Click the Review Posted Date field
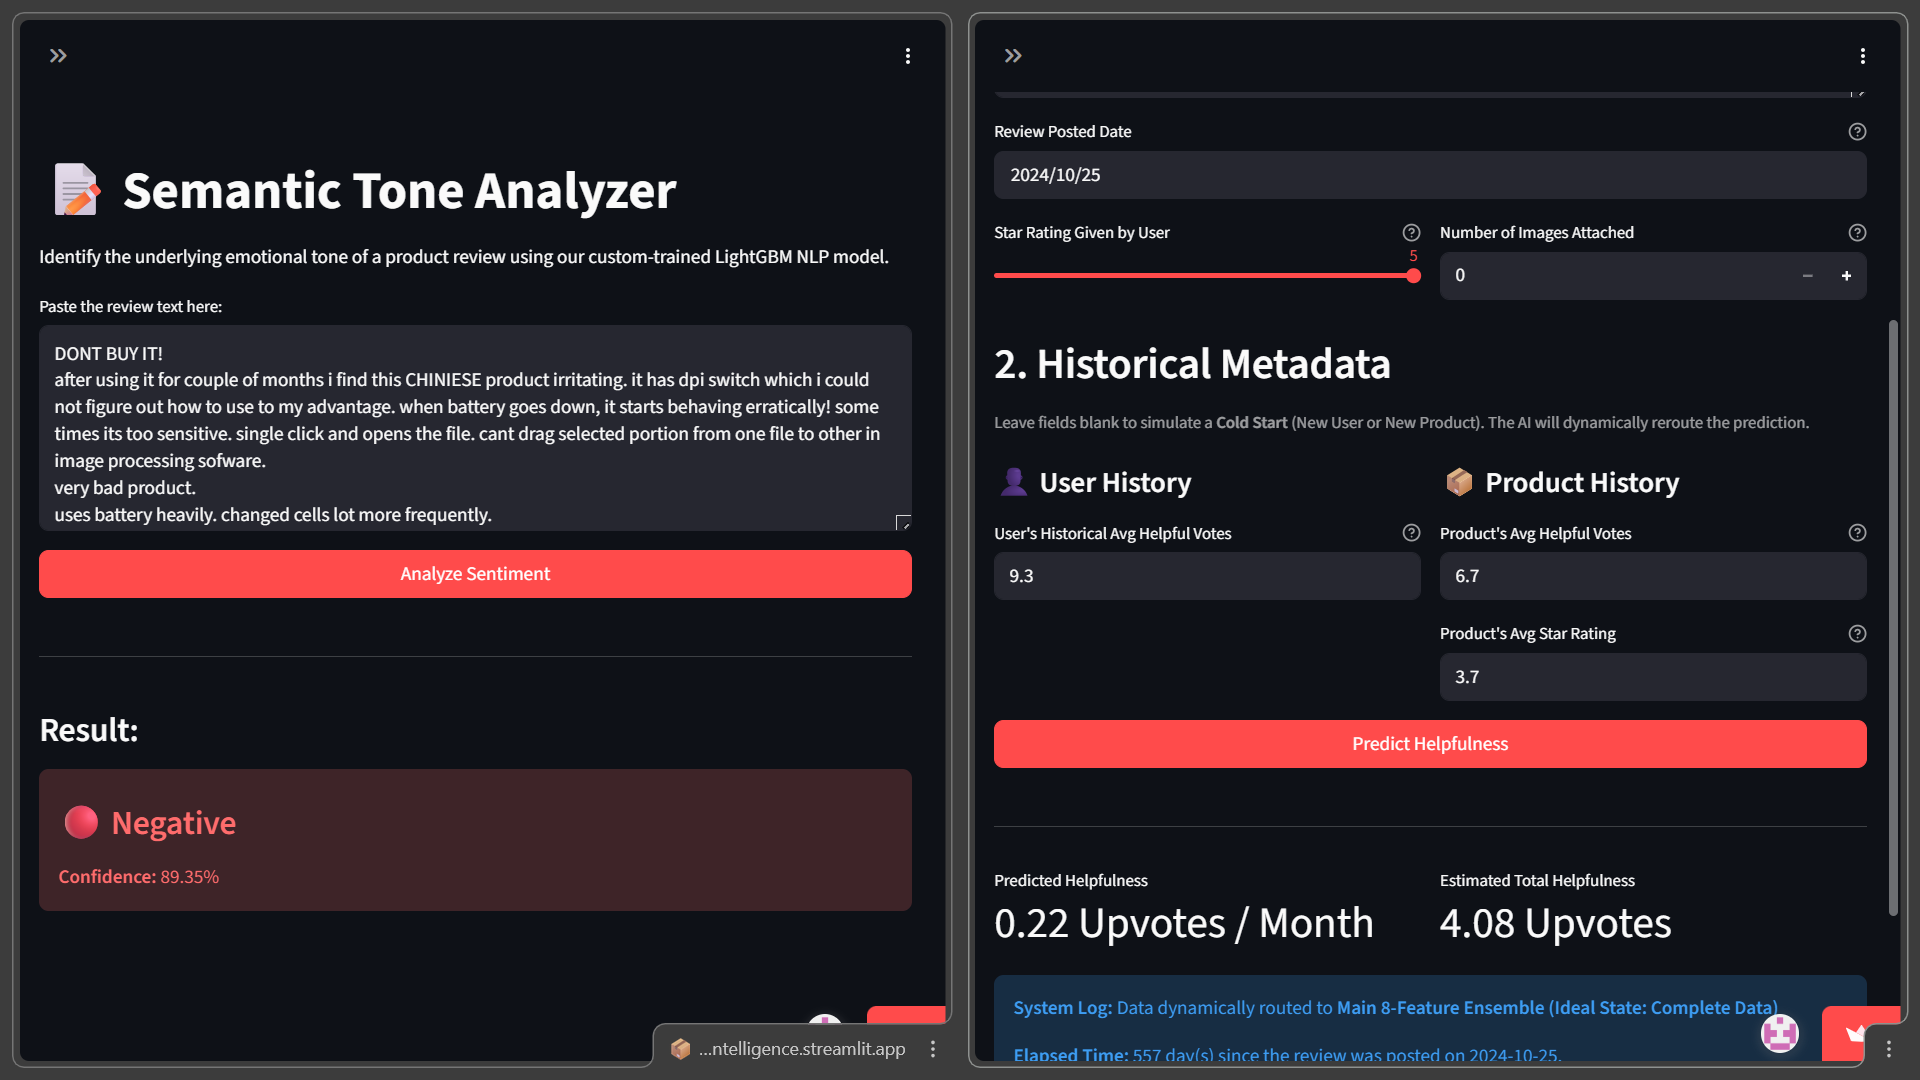 point(1430,175)
